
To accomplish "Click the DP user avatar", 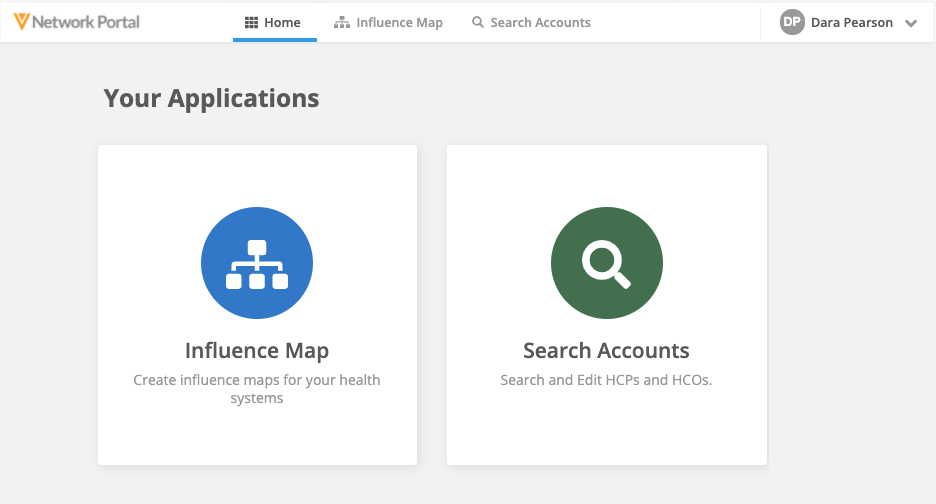I will pyautogui.click(x=792, y=22).
